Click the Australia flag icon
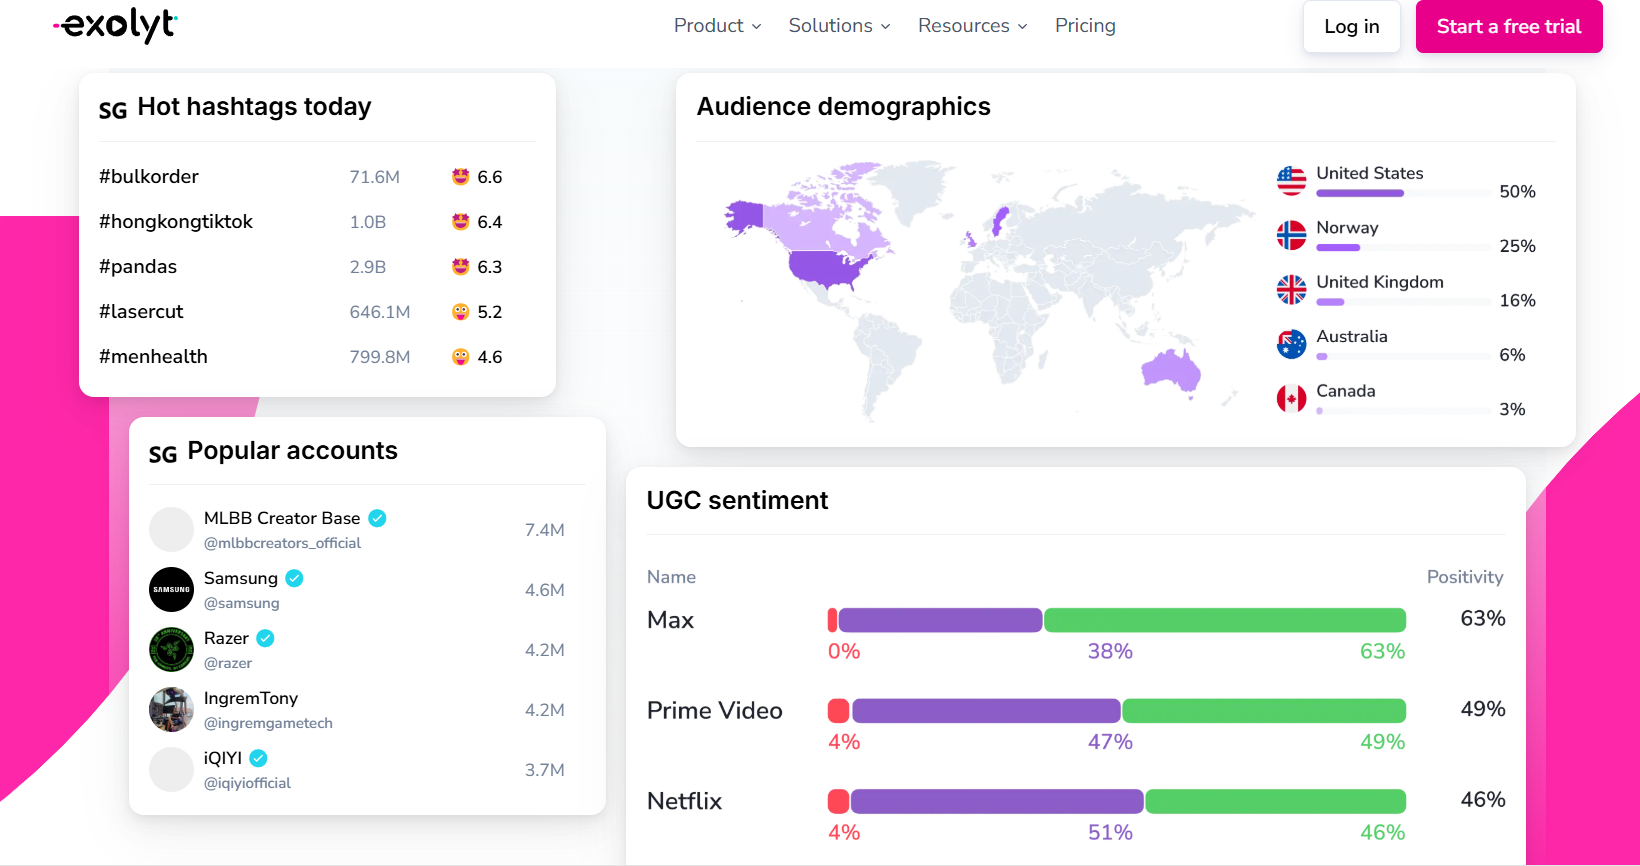Image resolution: width=1640 pixels, height=866 pixels. pos(1291,344)
